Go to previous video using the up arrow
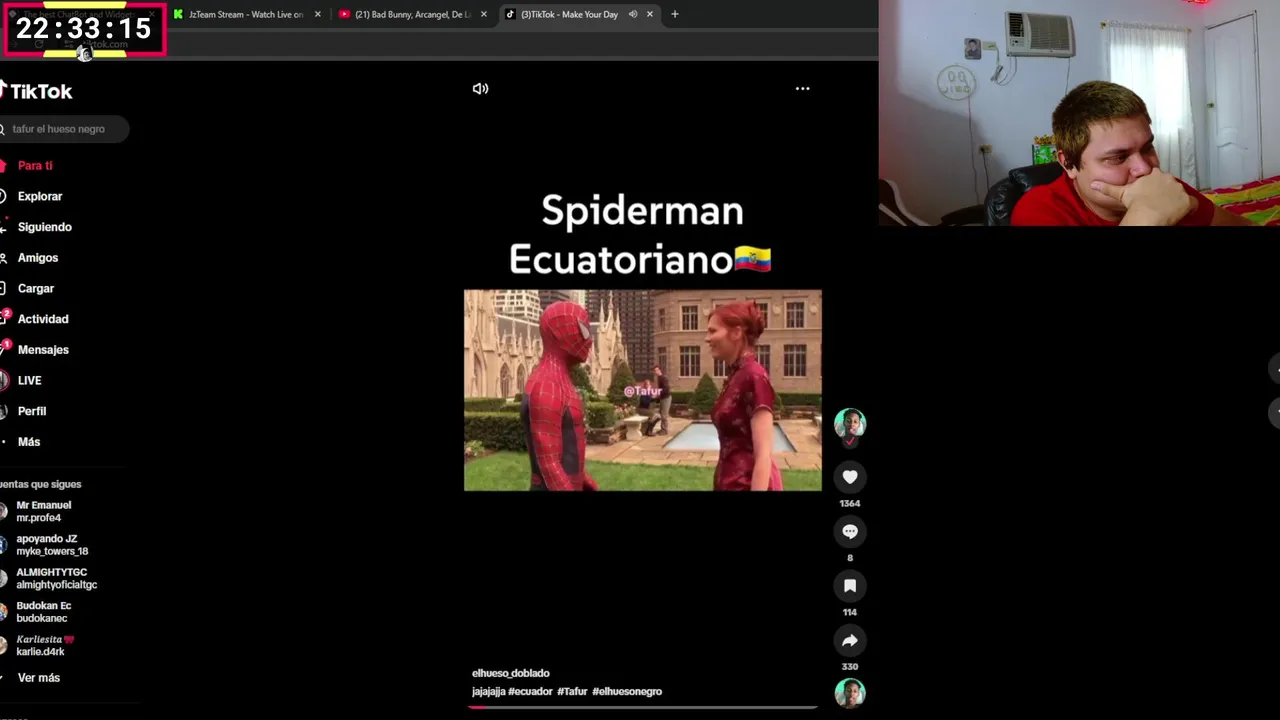 pos(1275,369)
